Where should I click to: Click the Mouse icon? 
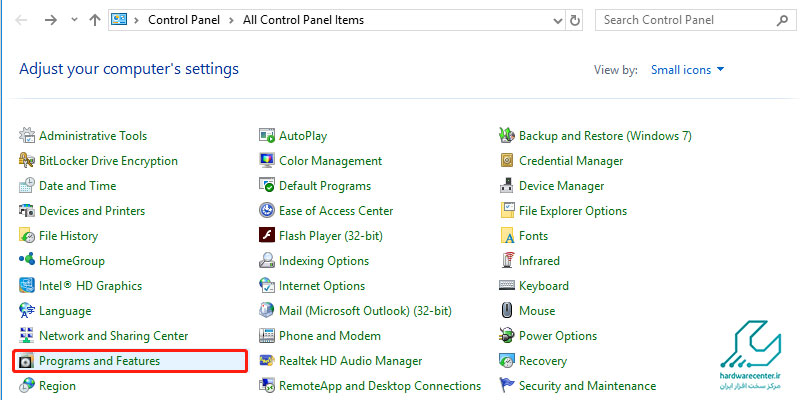click(x=507, y=311)
